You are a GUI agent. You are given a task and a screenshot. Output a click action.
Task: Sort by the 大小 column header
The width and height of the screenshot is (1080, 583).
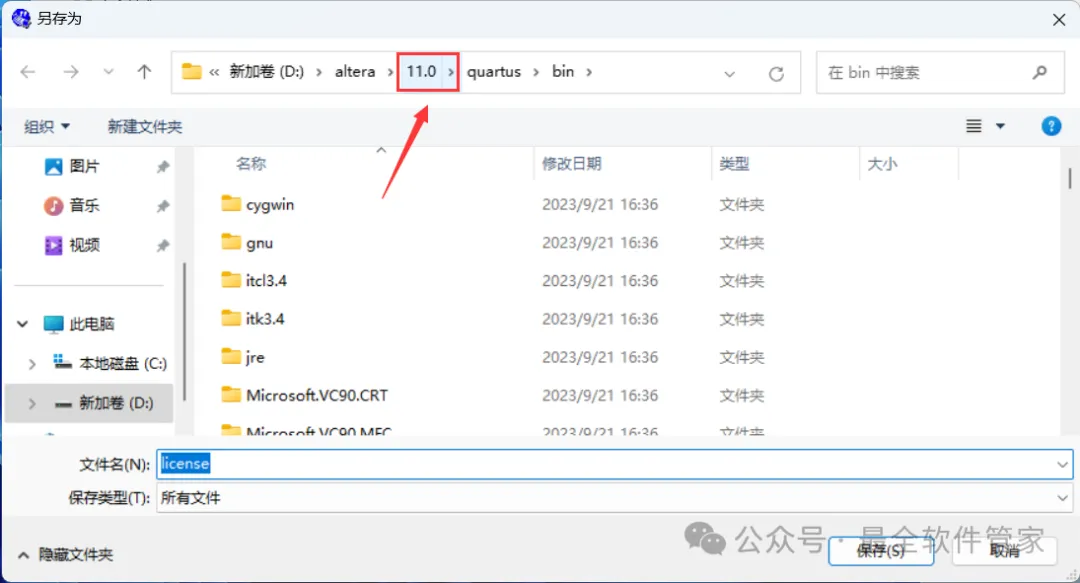(x=882, y=164)
